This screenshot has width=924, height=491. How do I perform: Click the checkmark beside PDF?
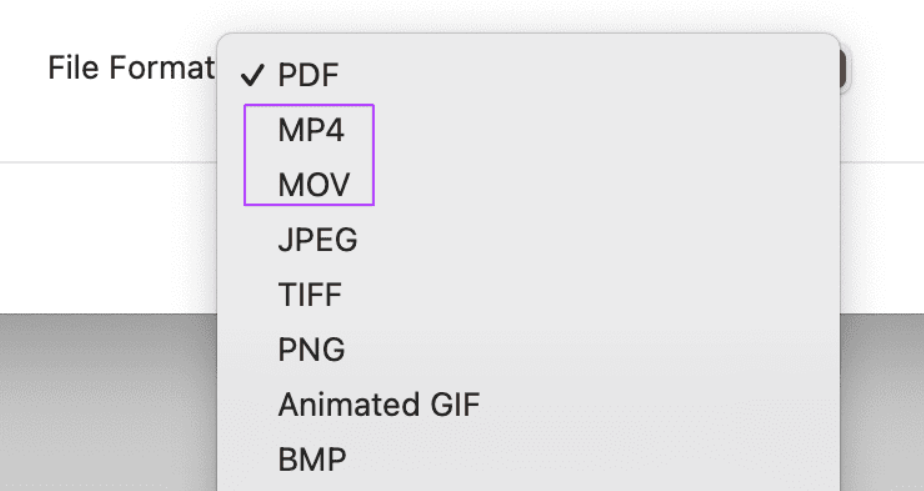(252, 75)
